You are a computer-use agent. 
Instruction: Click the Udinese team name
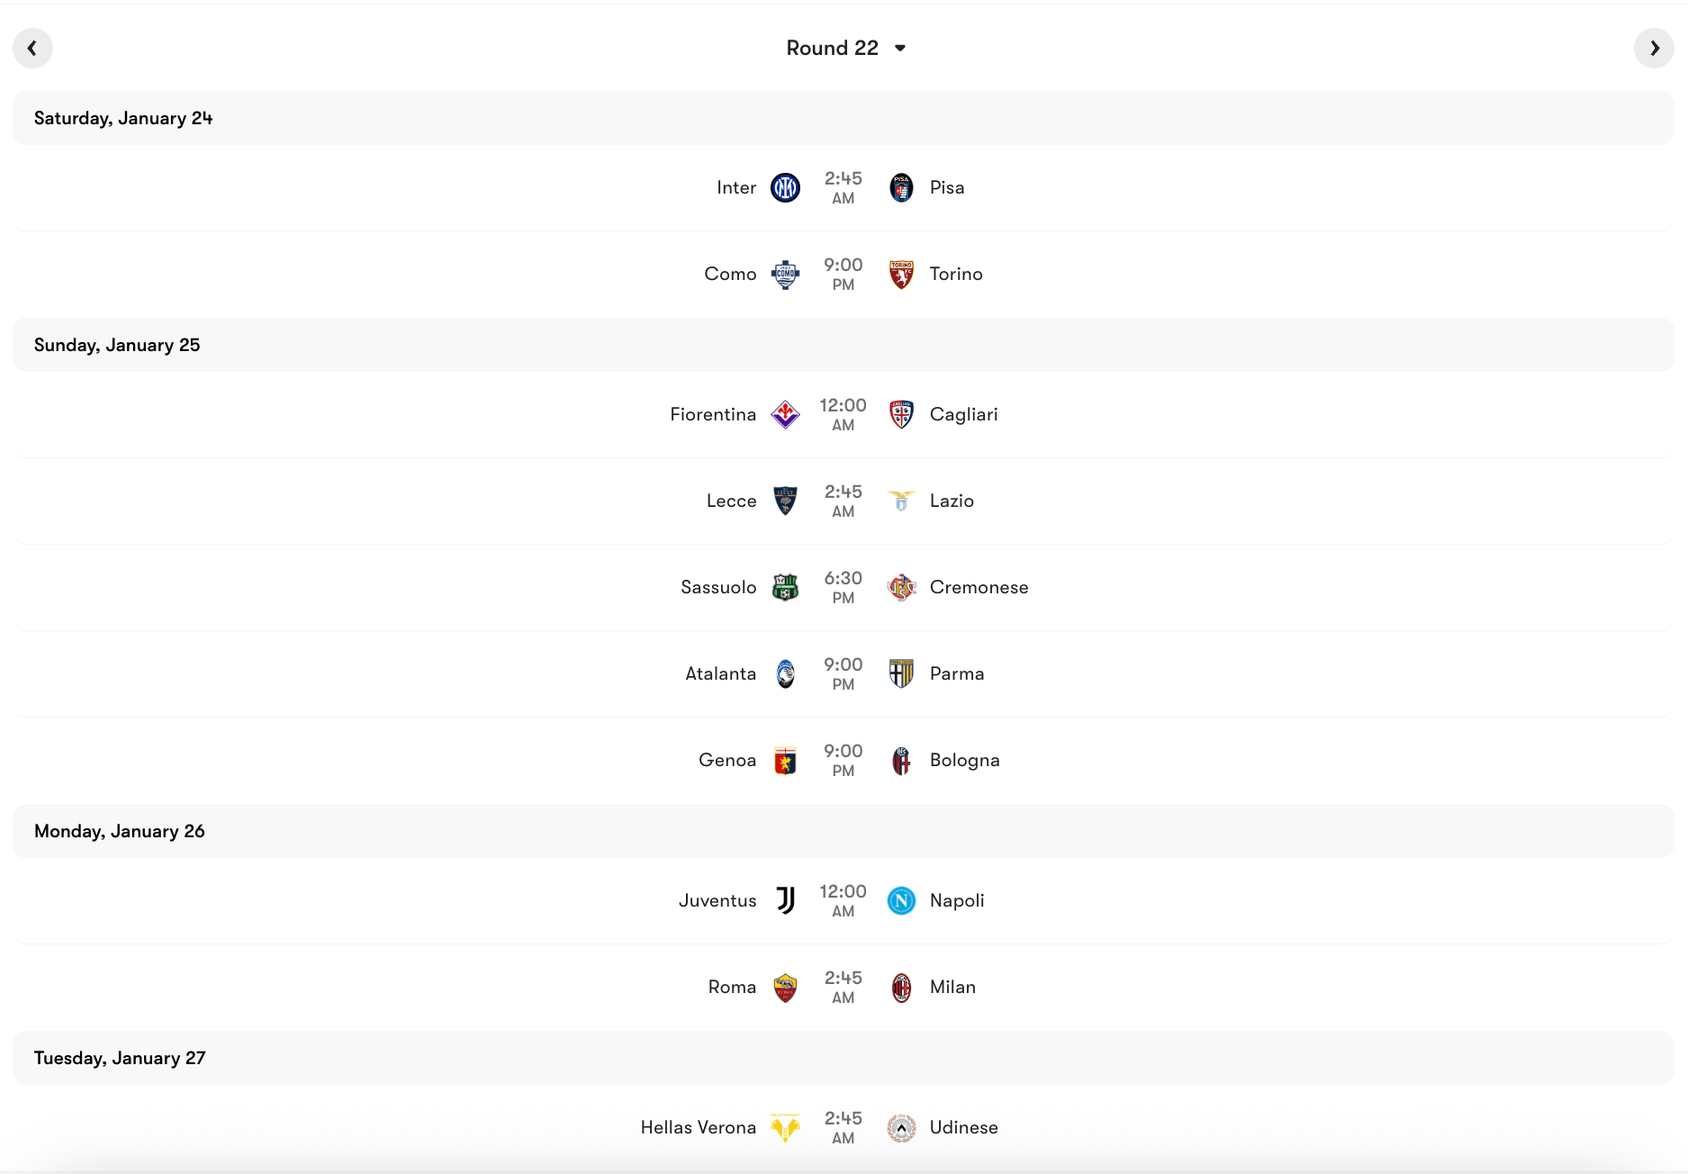pos(963,1127)
